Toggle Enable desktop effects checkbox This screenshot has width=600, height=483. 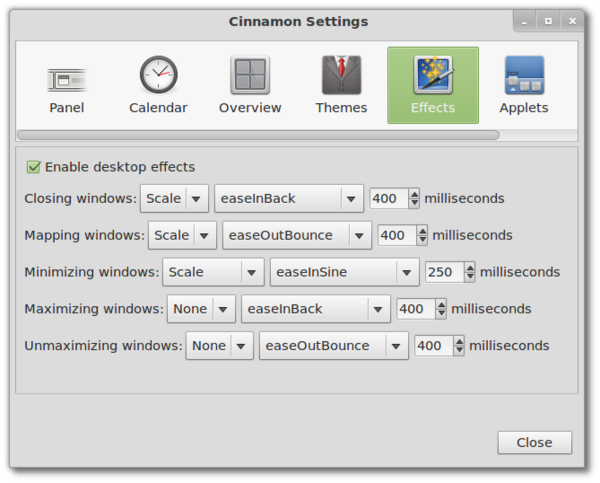coord(34,167)
